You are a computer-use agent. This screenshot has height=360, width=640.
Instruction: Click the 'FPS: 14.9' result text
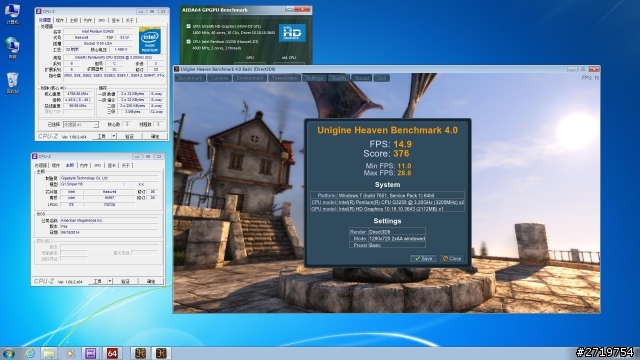(390, 144)
